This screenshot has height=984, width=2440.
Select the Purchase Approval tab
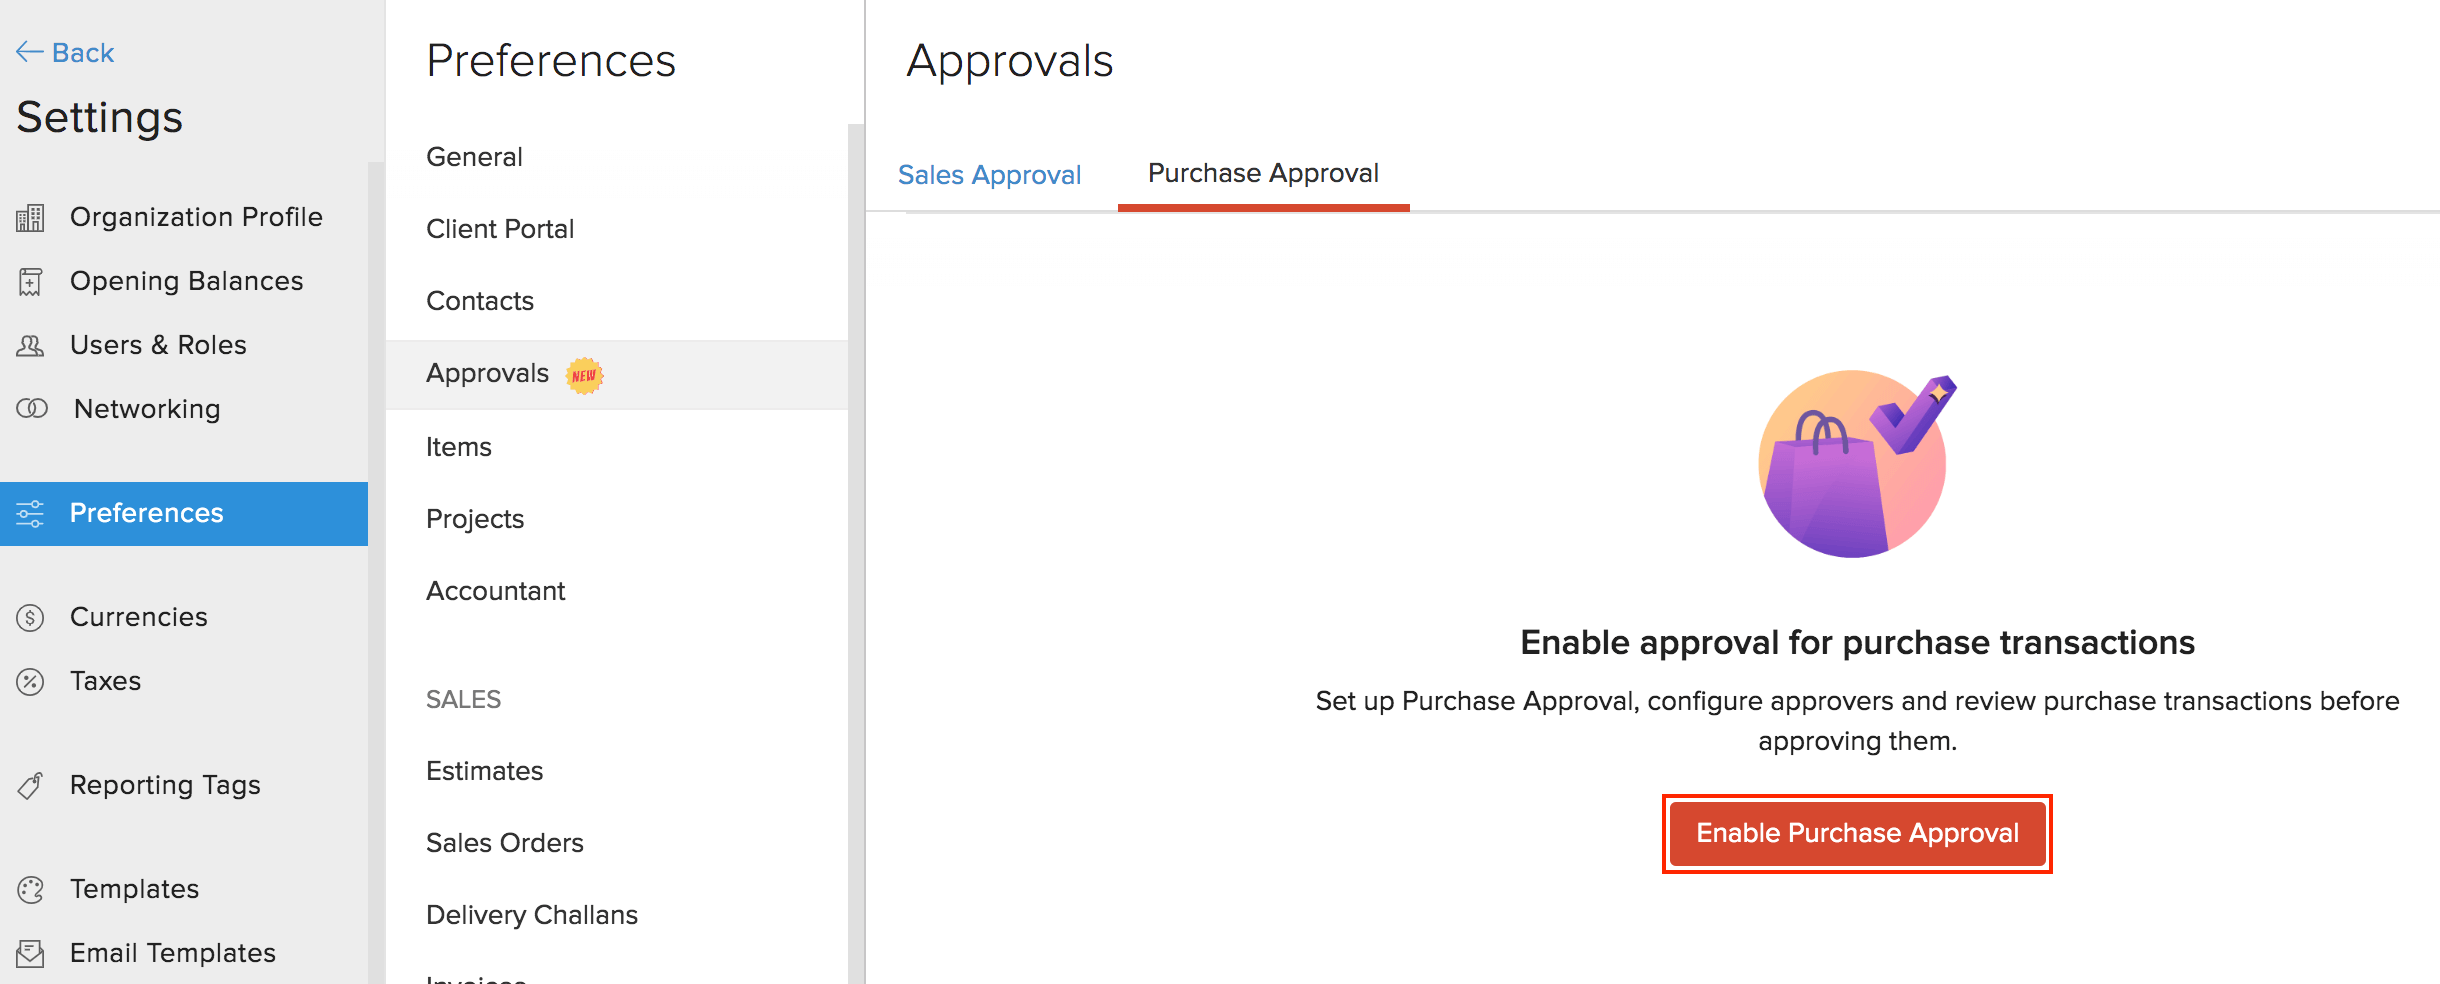click(1263, 174)
